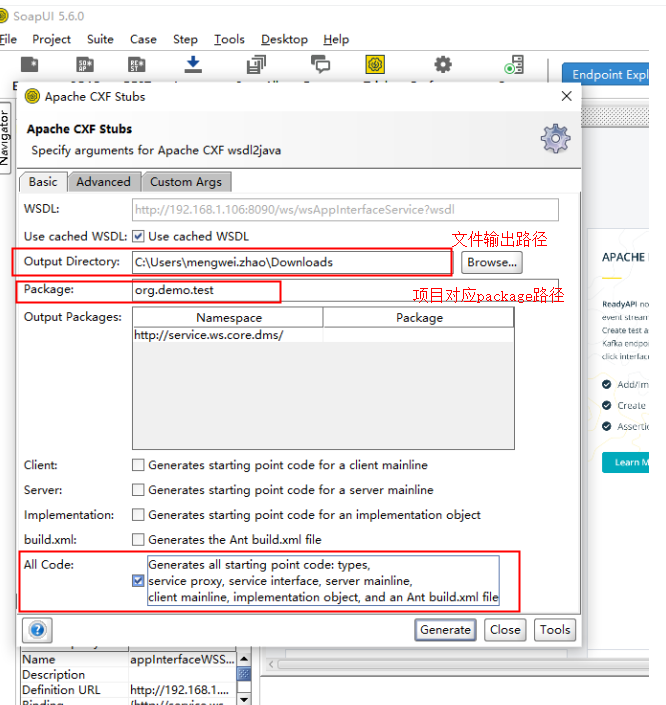The image size is (666, 705).
Task: Open the Tools menu in menu bar
Action: (229, 40)
